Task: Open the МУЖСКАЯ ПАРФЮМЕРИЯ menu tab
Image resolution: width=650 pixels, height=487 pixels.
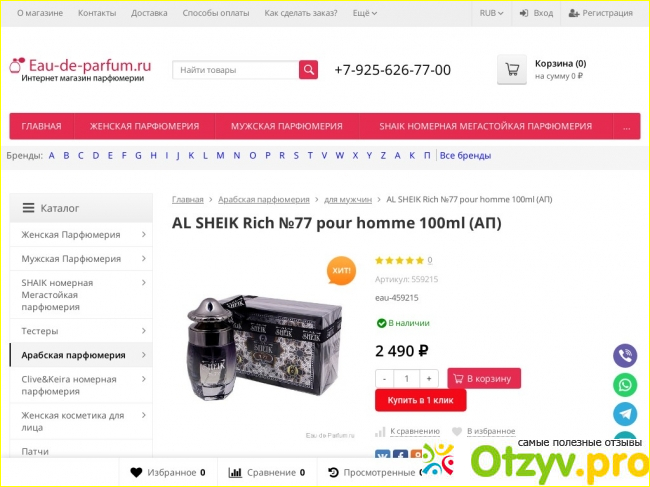Action: click(287, 126)
